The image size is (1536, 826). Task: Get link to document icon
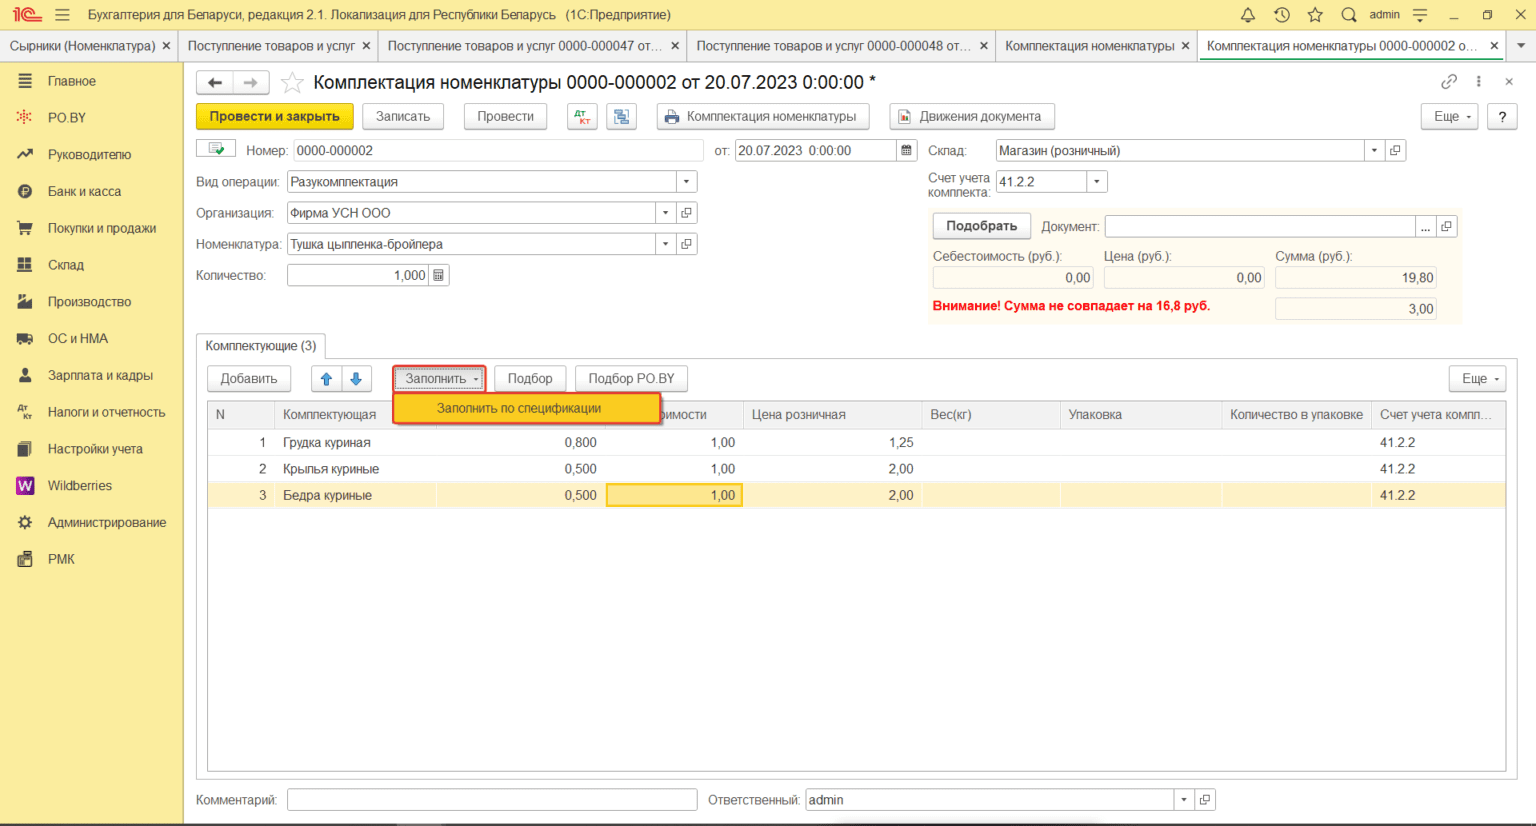click(1448, 82)
